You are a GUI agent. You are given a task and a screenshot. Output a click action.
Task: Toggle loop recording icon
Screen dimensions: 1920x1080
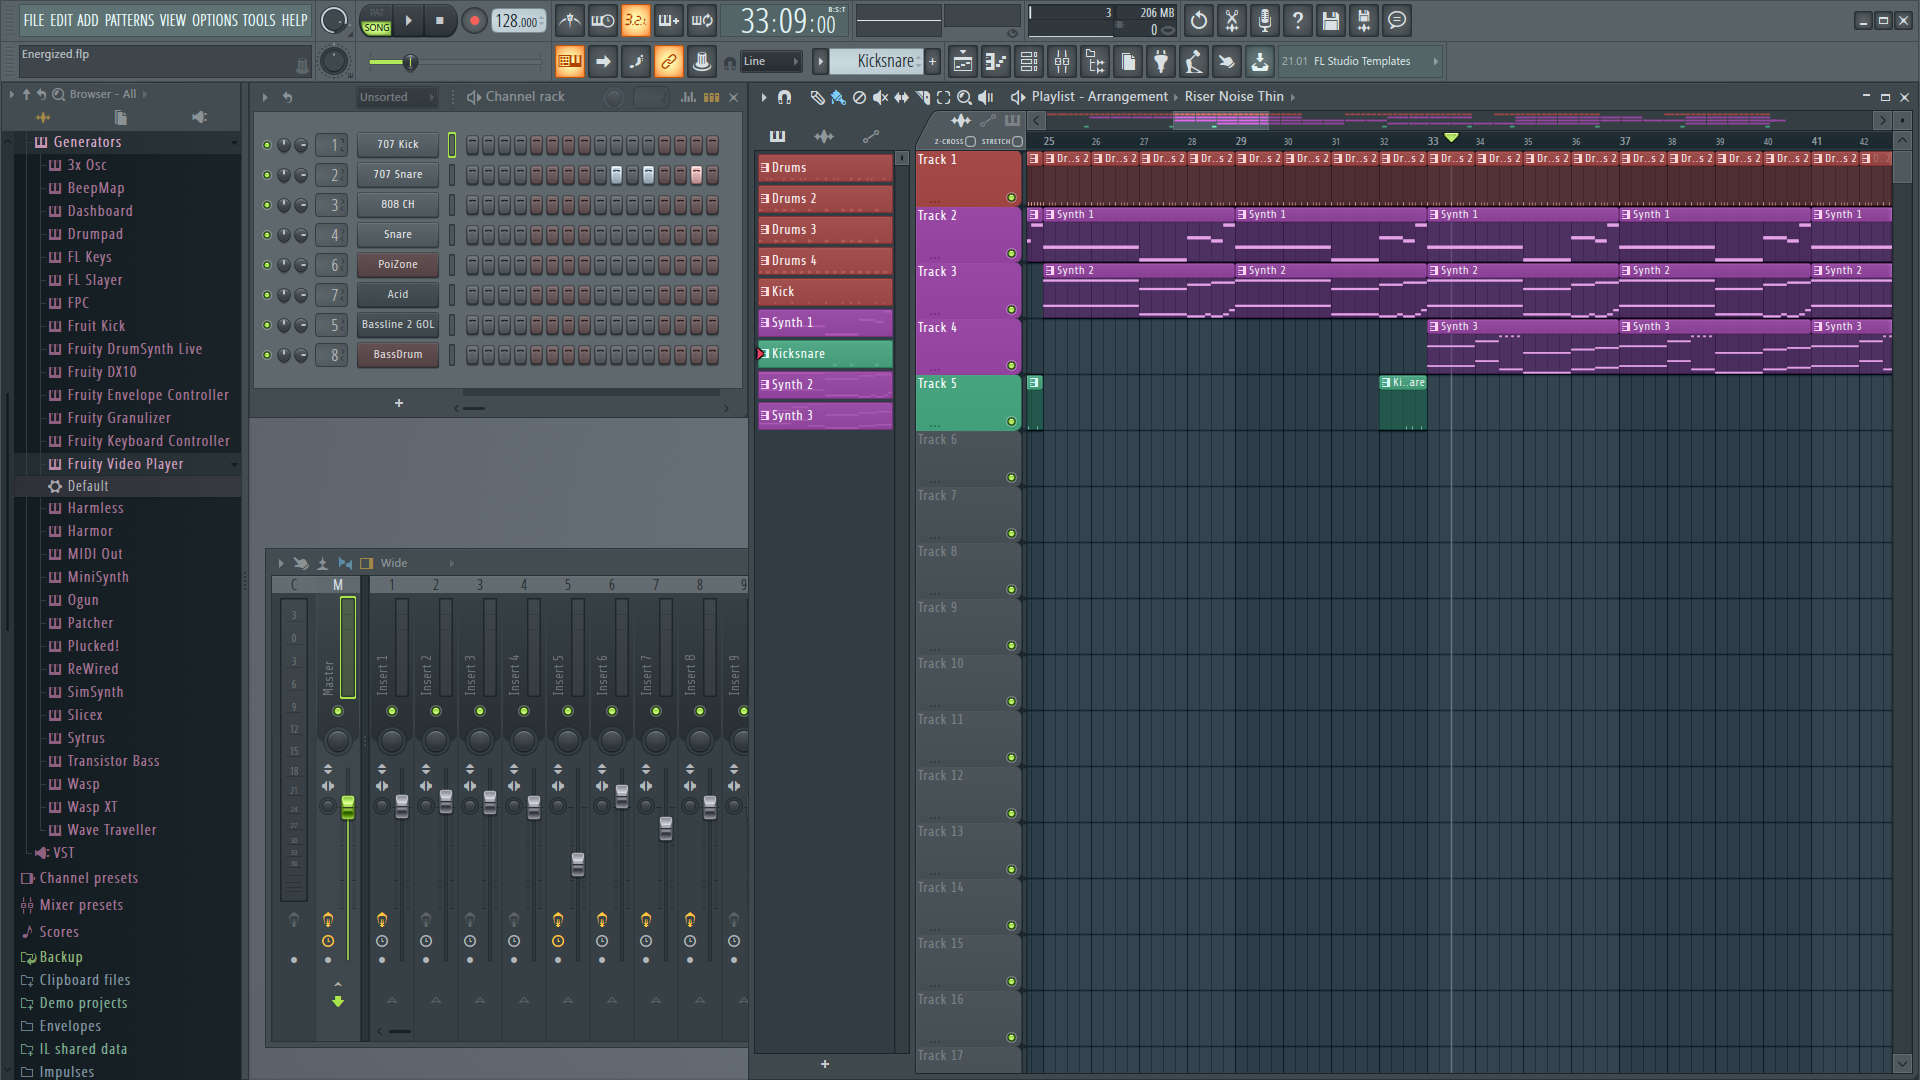coord(702,20)
